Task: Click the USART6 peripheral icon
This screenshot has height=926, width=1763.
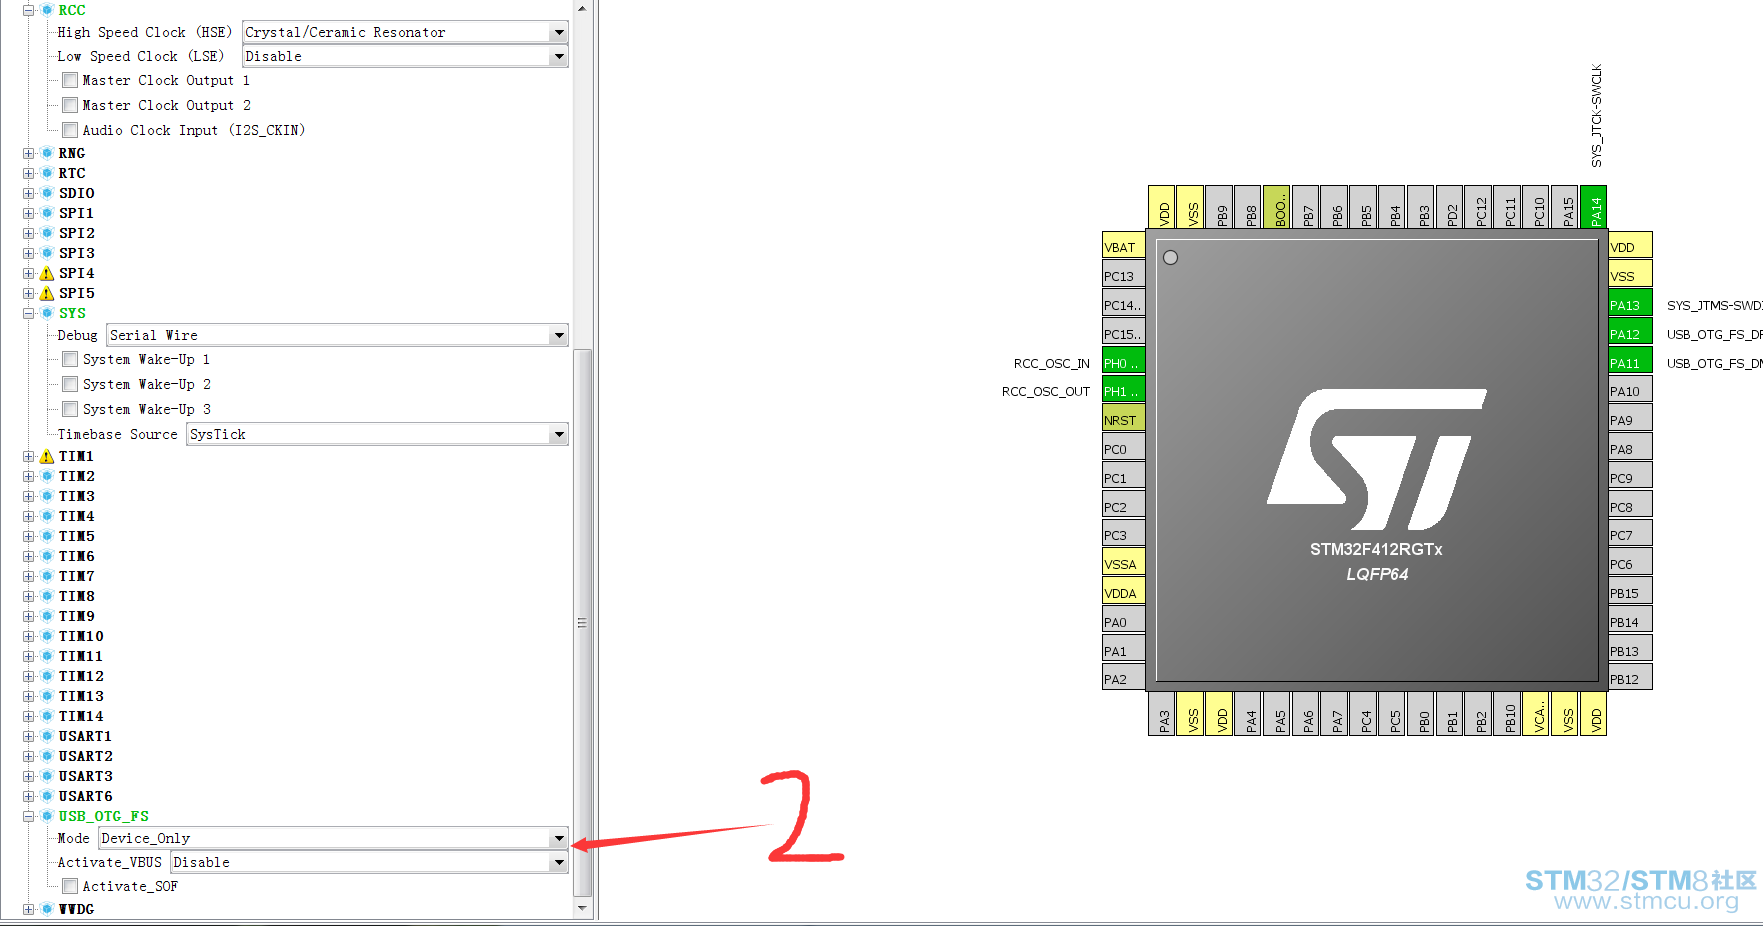Action: 46,796
